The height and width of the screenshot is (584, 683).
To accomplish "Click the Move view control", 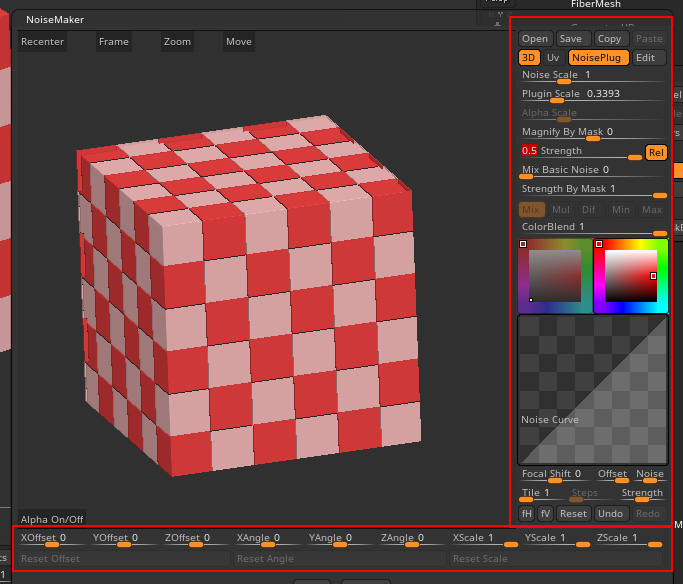I will [x=239, y=42].
